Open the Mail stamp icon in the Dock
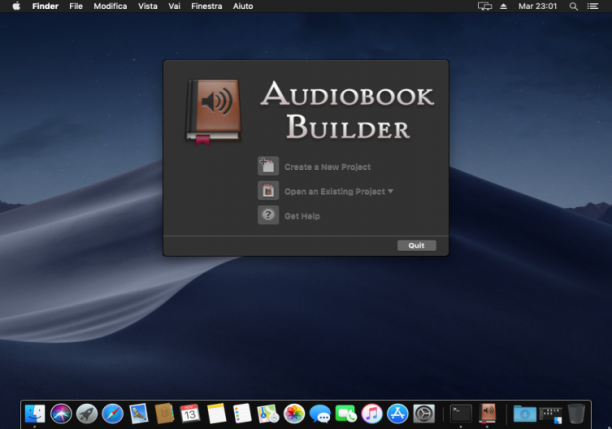The height and width of the screenshot is (429, 612). tap(139, 413)
